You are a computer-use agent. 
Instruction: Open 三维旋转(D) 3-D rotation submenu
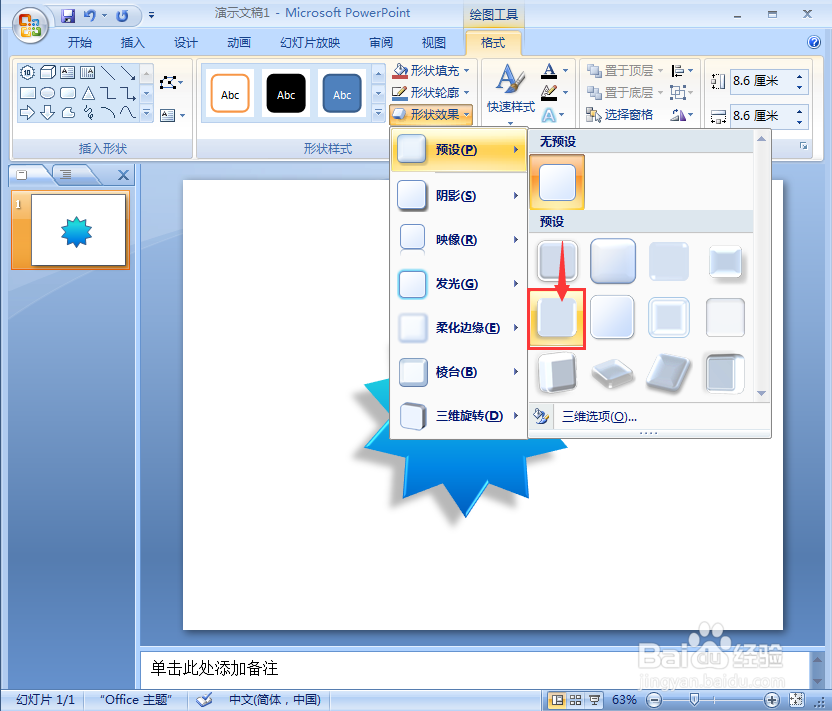[458, 416]
